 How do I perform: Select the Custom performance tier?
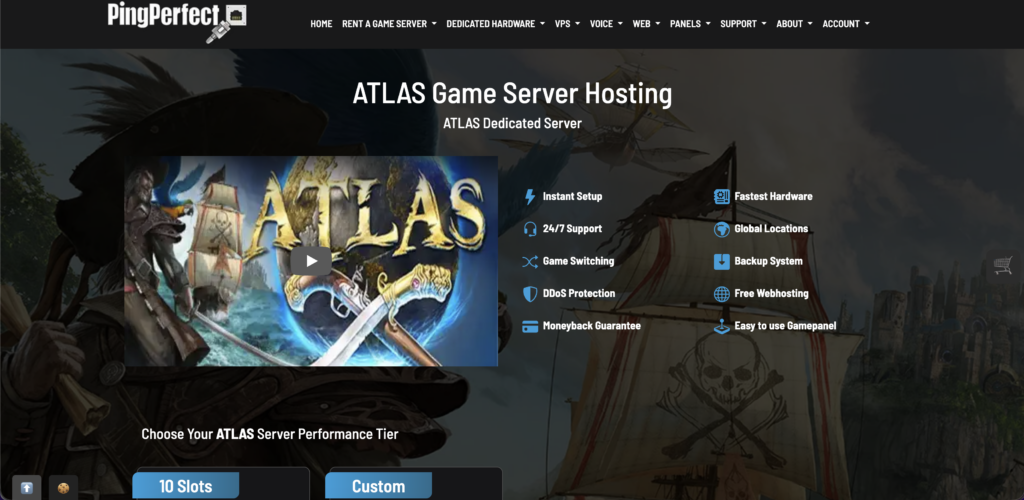point(378,487)
